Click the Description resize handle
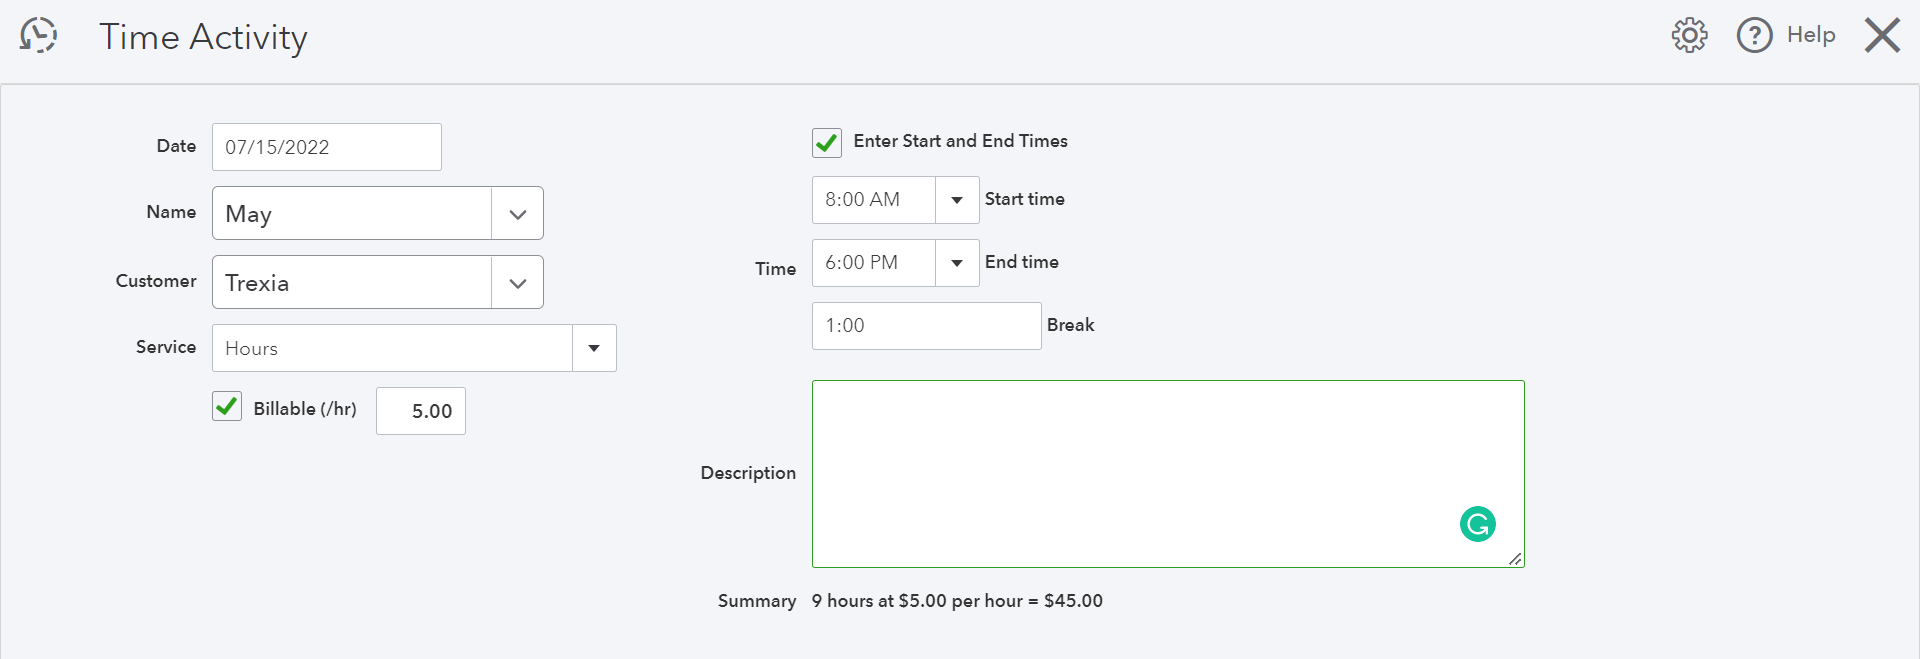The width and height of the screenshot is (1920, 659). 1516,560
